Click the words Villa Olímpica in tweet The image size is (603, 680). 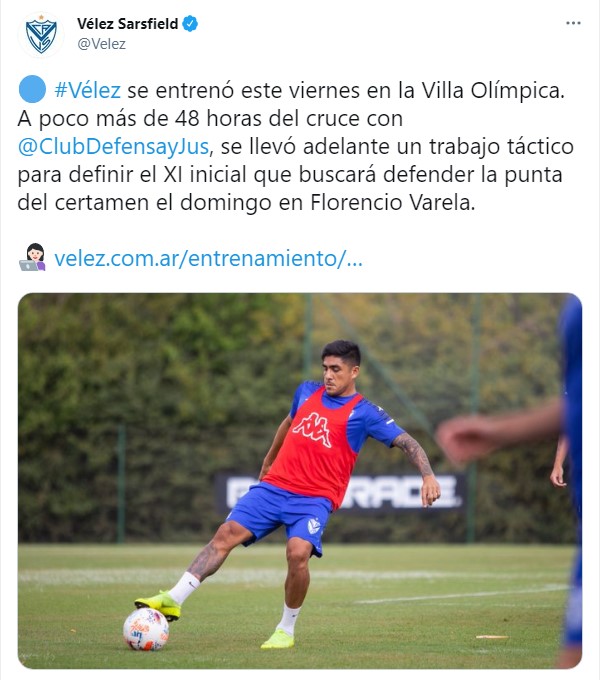tap(494, 91)
